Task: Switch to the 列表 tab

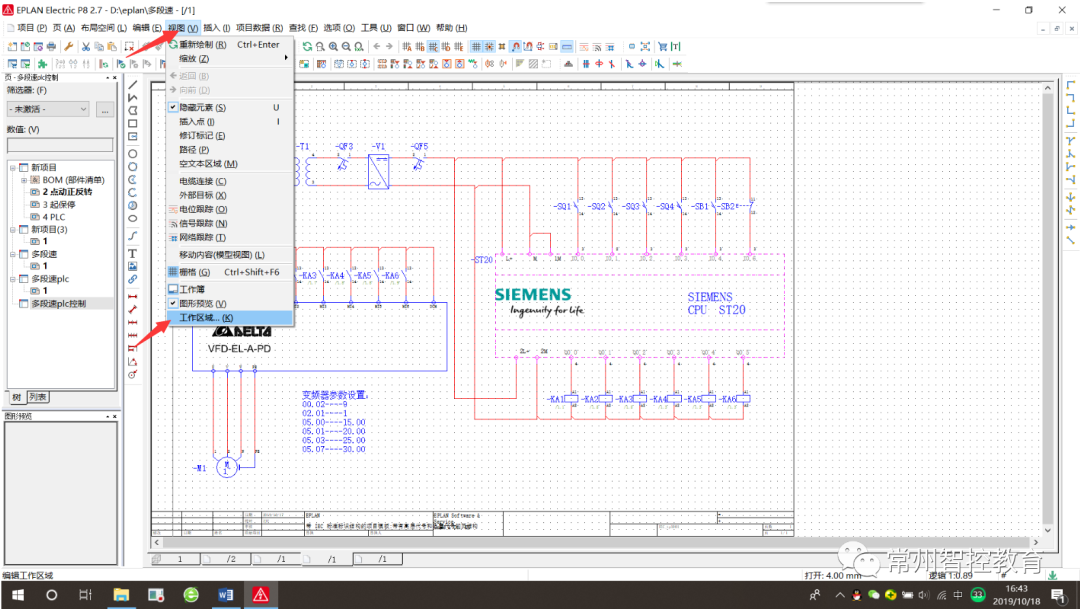Action: pos(38,398)
